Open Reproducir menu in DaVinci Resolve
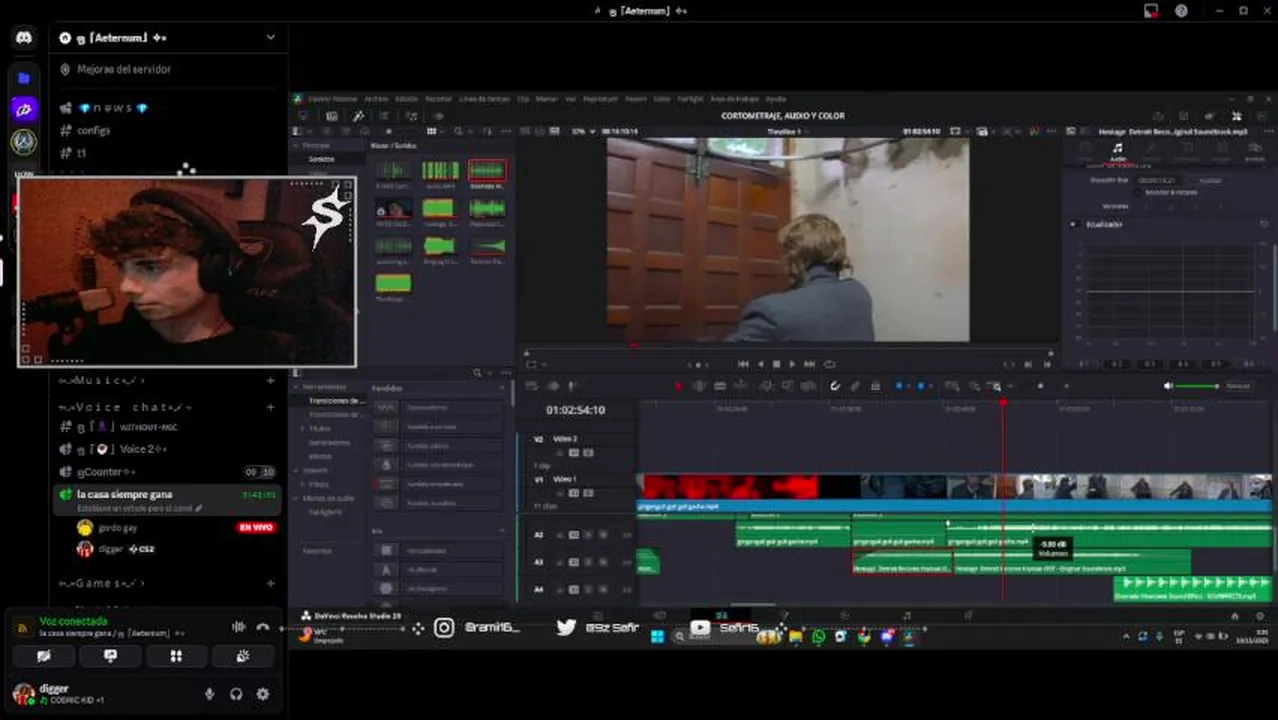 (600, 99)
